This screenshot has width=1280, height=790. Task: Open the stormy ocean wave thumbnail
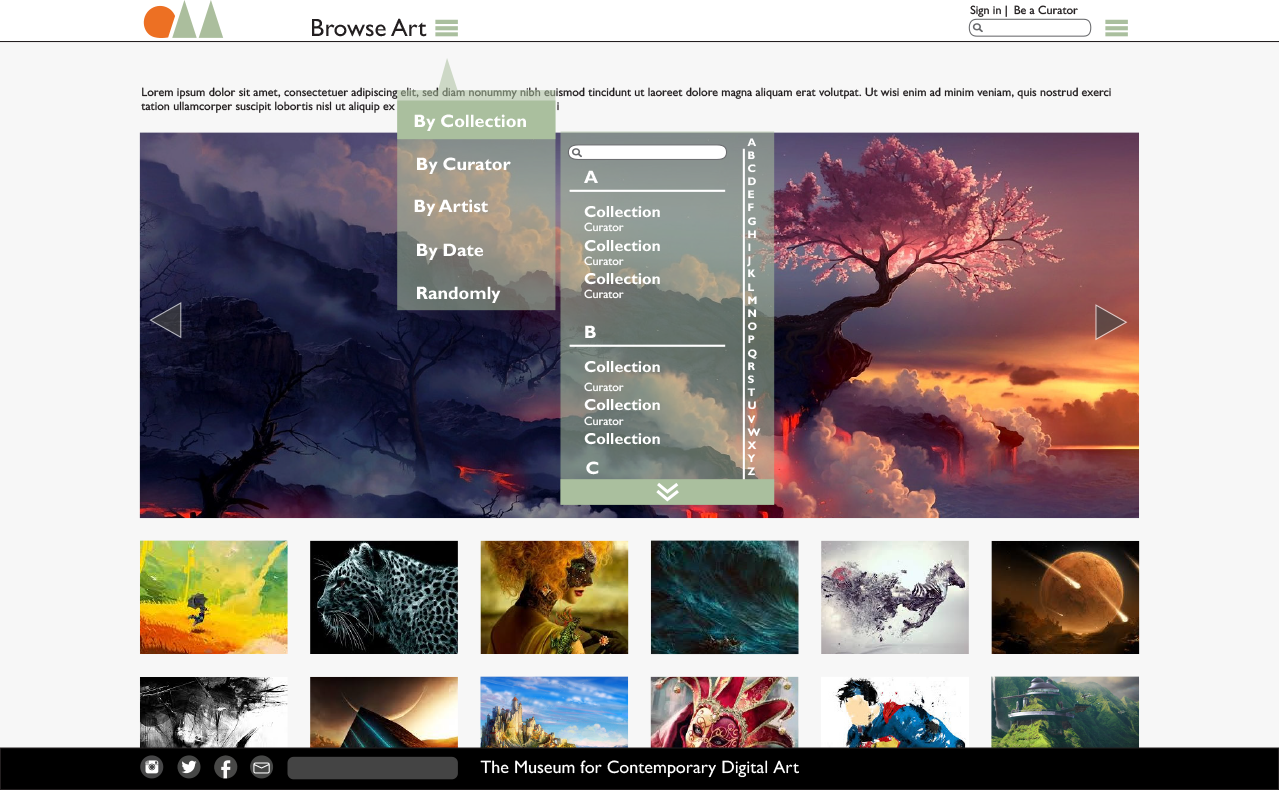click(725, 597)
